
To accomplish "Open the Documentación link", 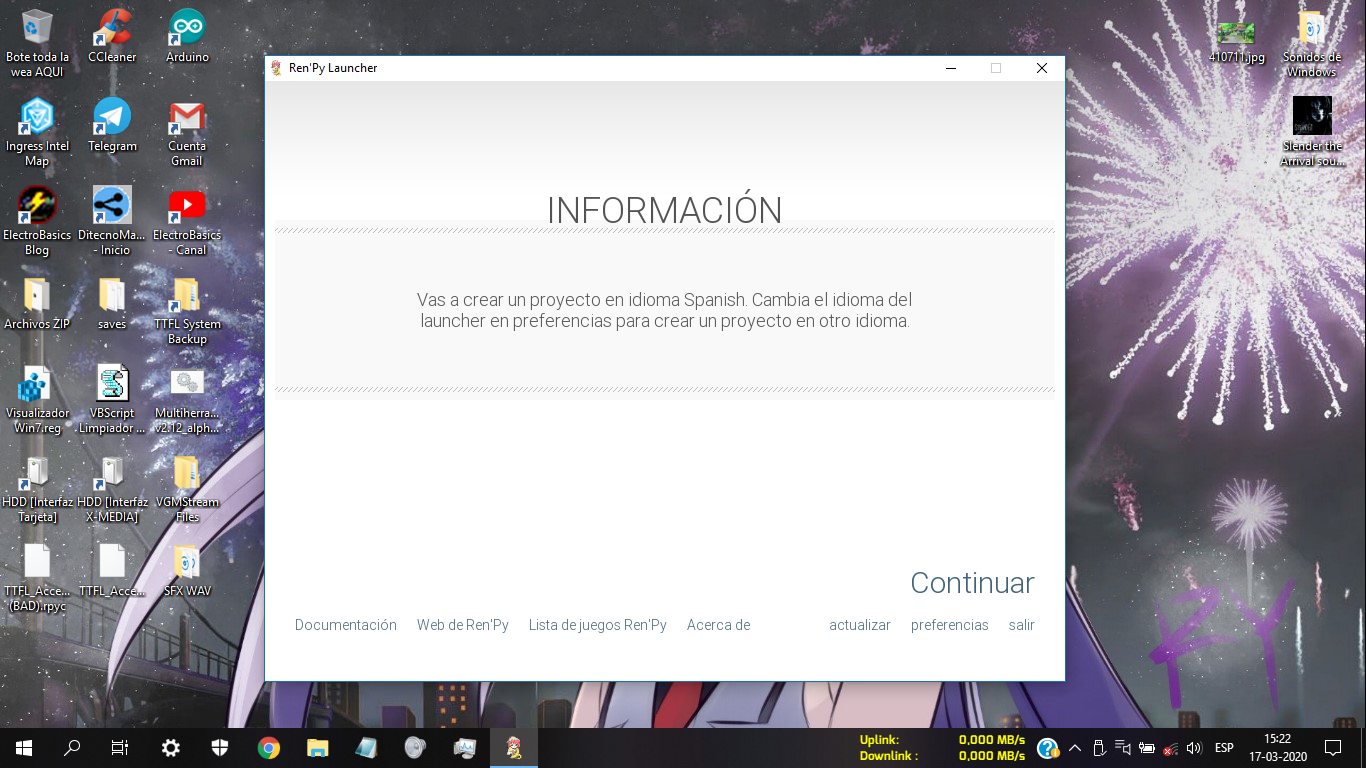I will (345, 625).
